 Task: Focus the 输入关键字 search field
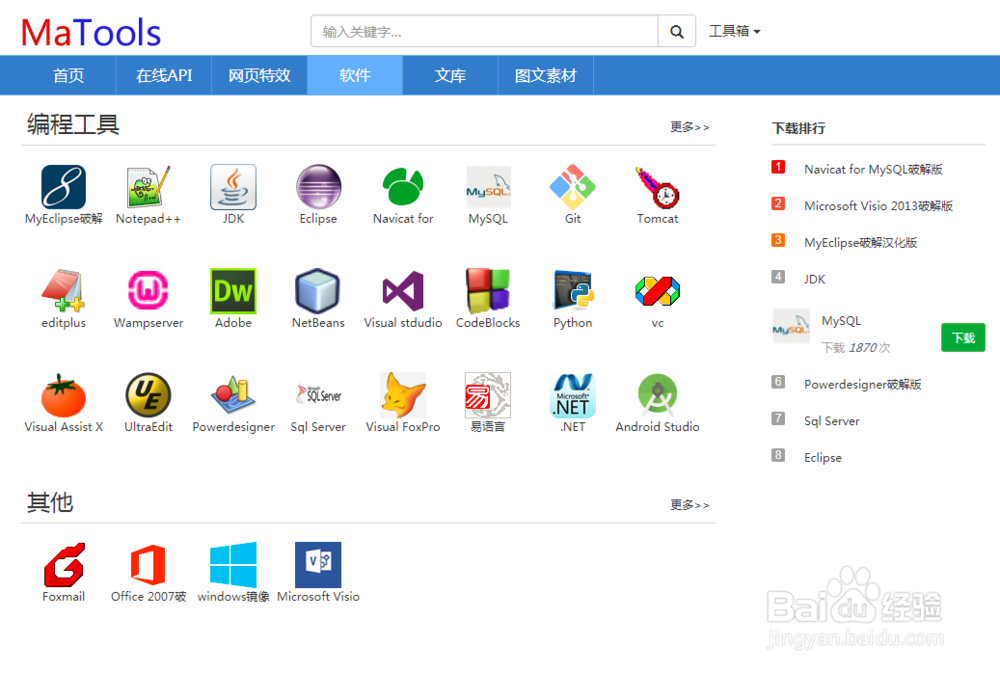pyautogui.click(x=485, y=31)
